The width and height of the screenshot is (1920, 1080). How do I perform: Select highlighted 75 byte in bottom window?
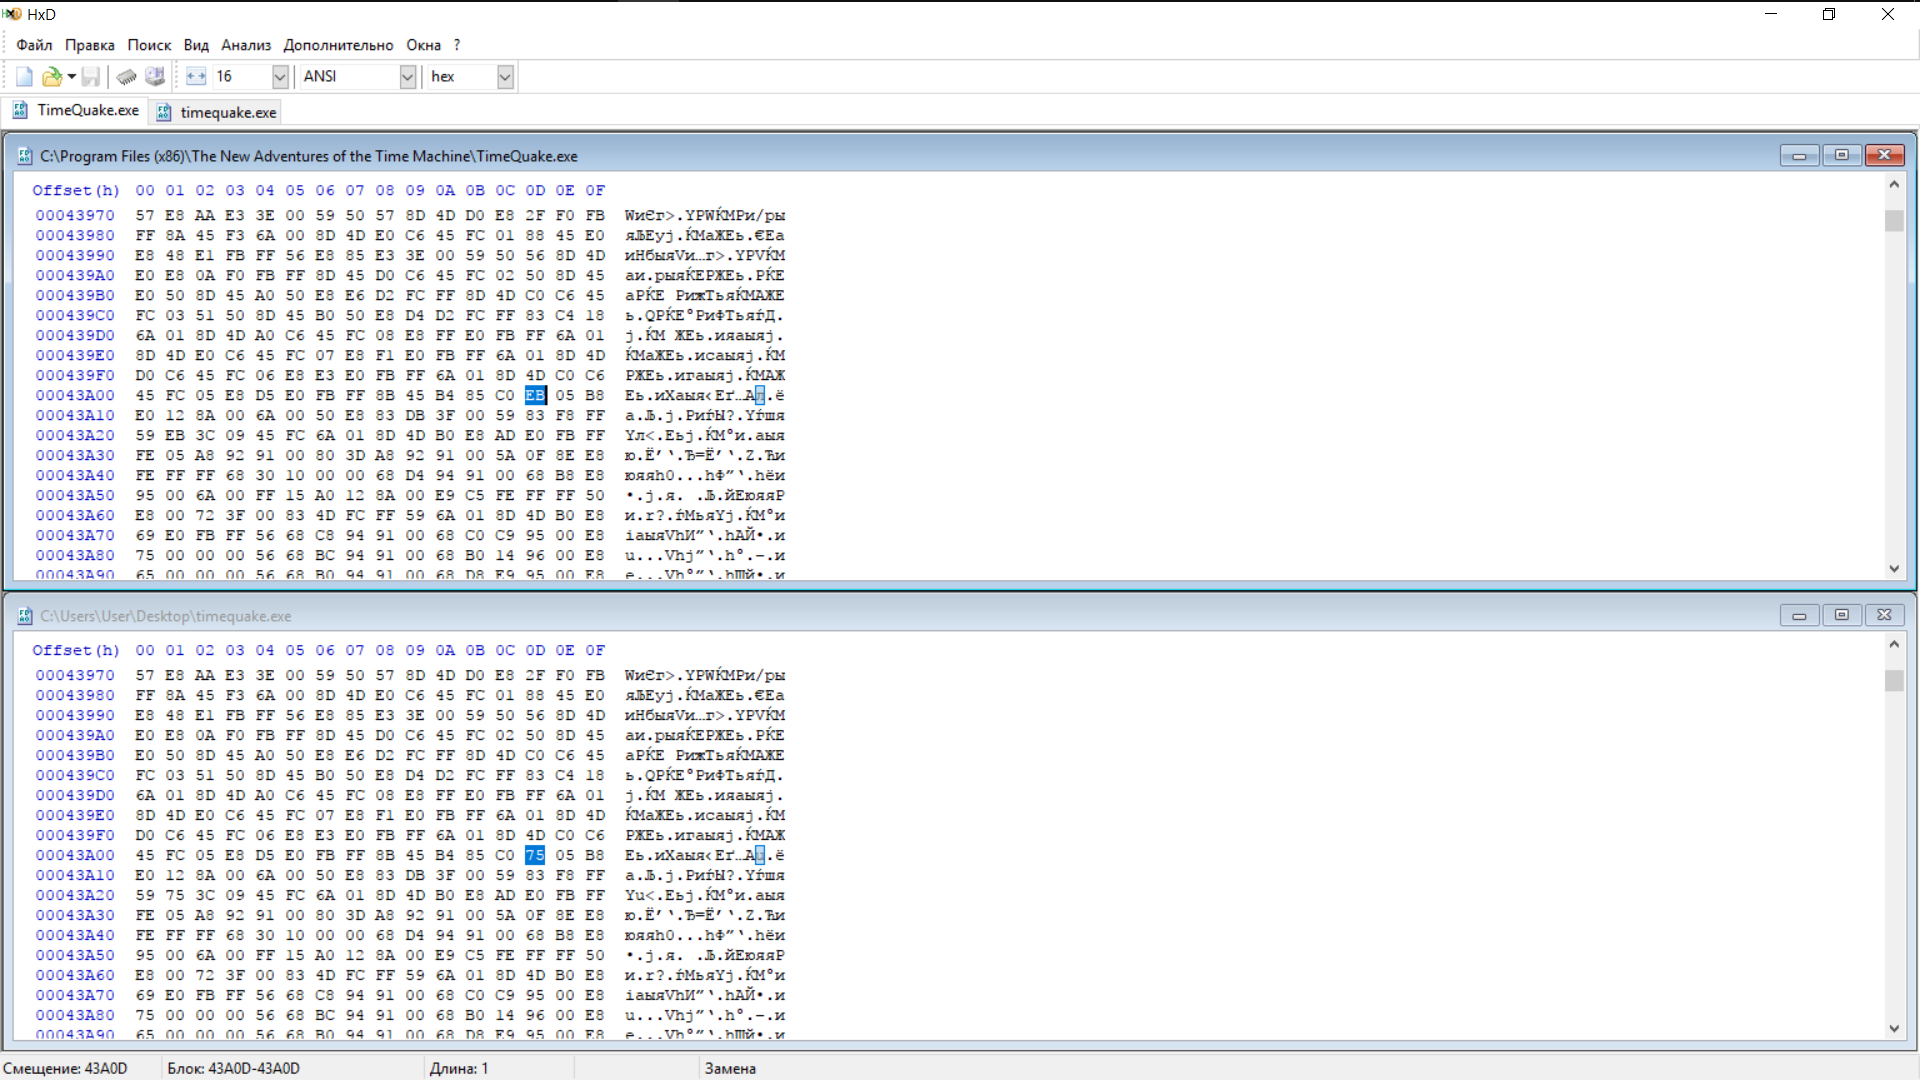pyautogui.click(x=535, y=855)
